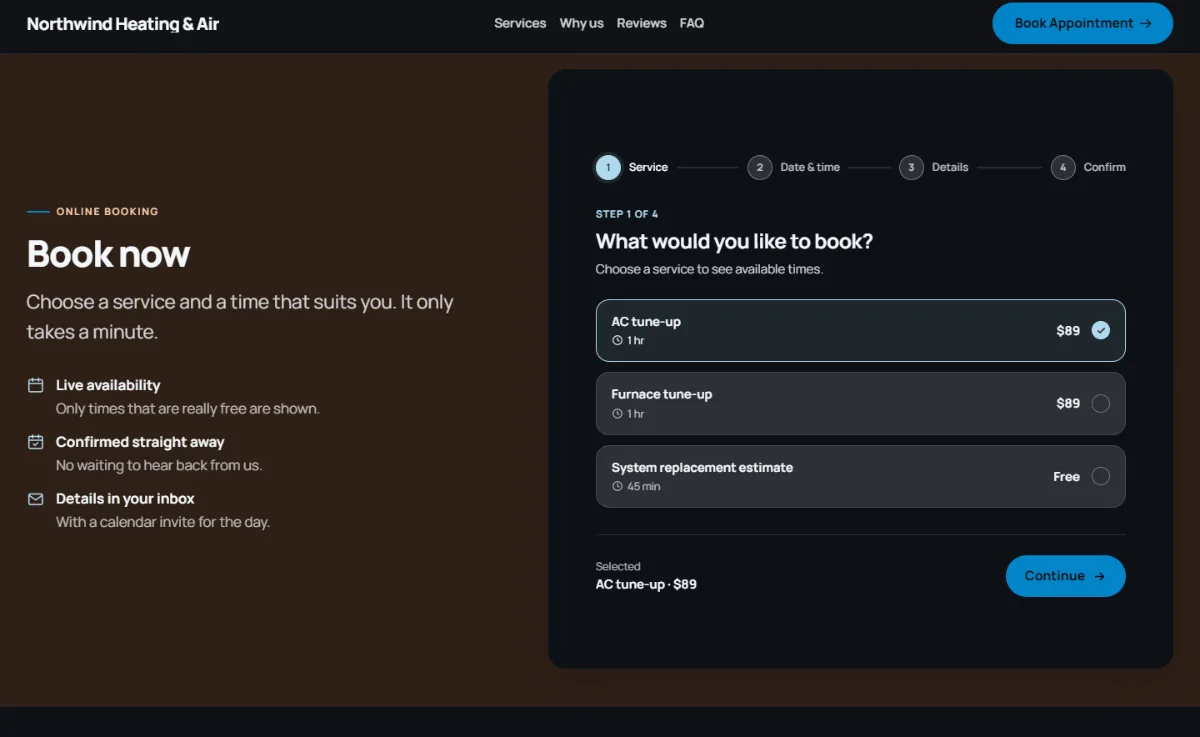This screenshot has width=1200, height=737.
Task: Click the Book Appointment button
Action: pyautogui.click(x=1082, y=23)
